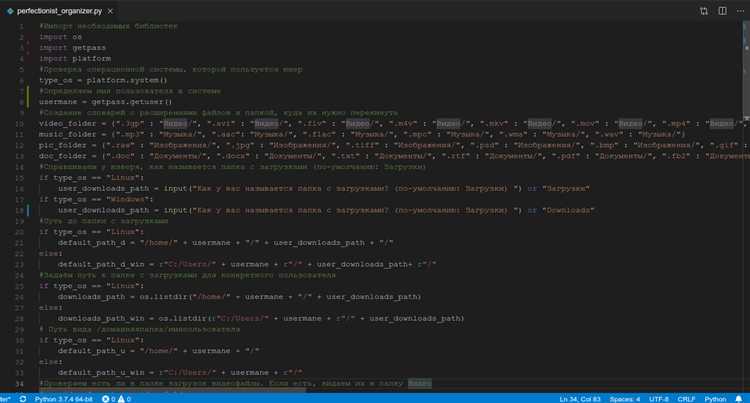Change indentation via Spaces: 4
750x403 pixels.
click(x=625, y=399)
